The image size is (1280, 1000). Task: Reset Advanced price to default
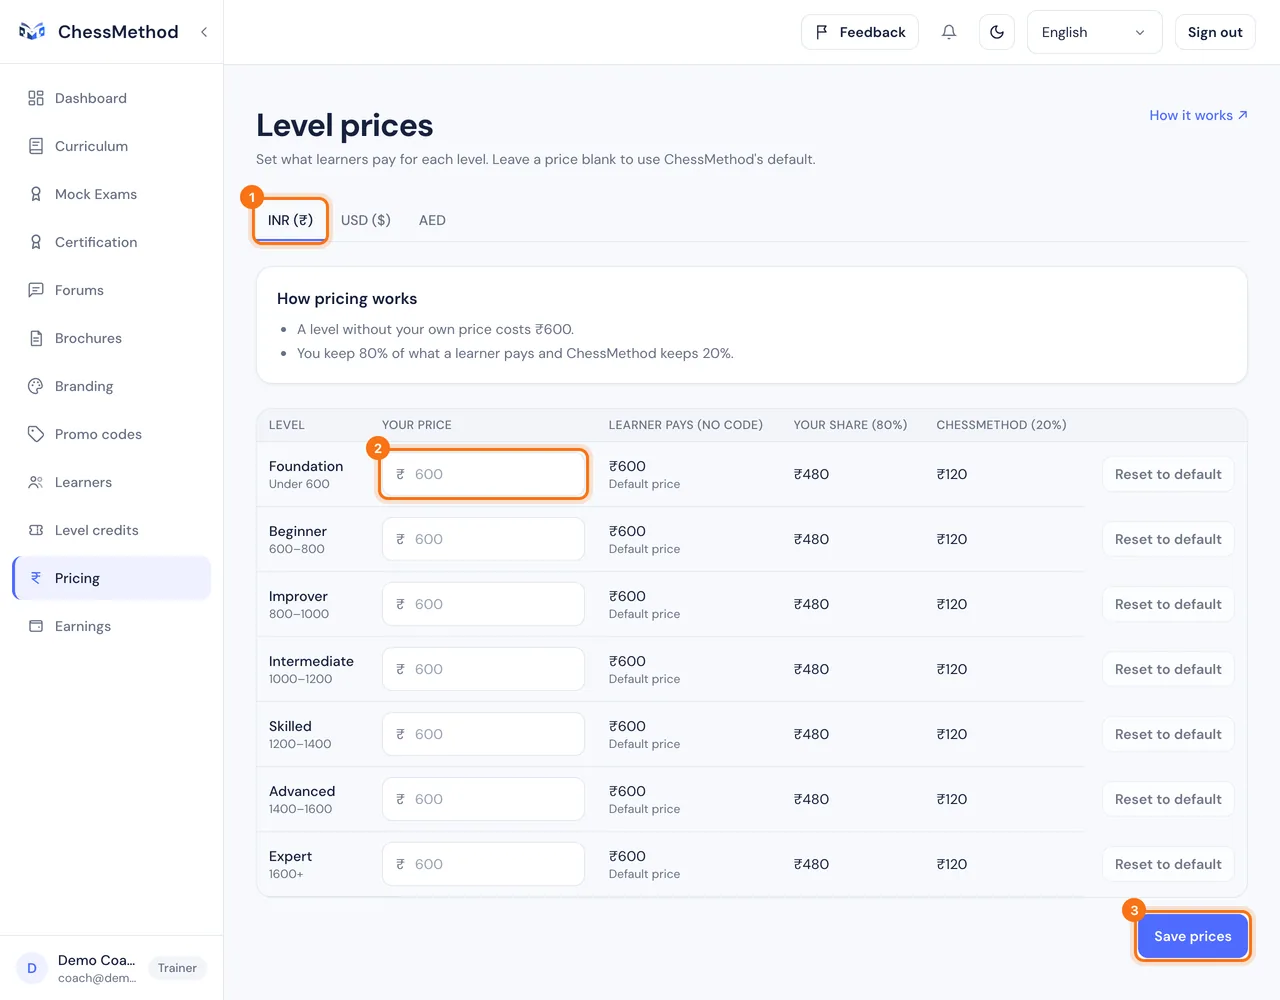point(1168,799)
